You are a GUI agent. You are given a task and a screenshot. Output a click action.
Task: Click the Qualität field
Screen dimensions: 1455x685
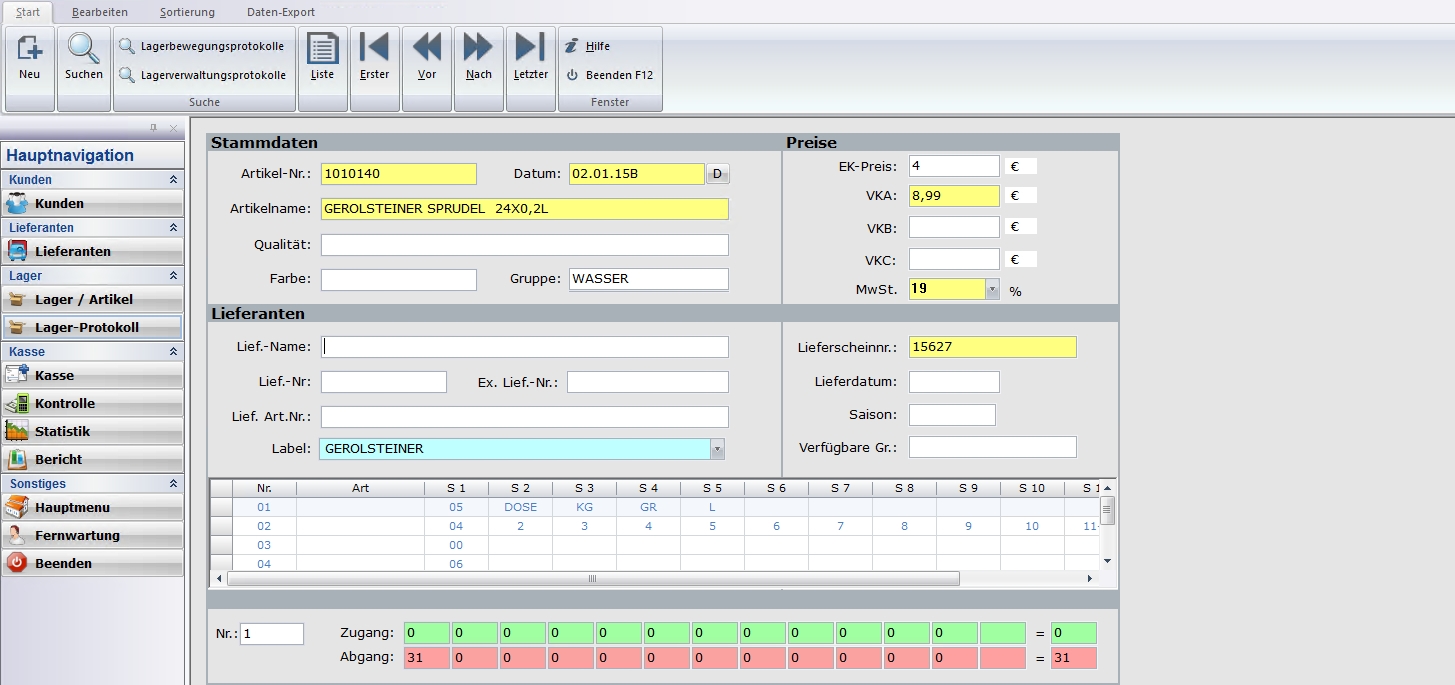click(525, 245)
